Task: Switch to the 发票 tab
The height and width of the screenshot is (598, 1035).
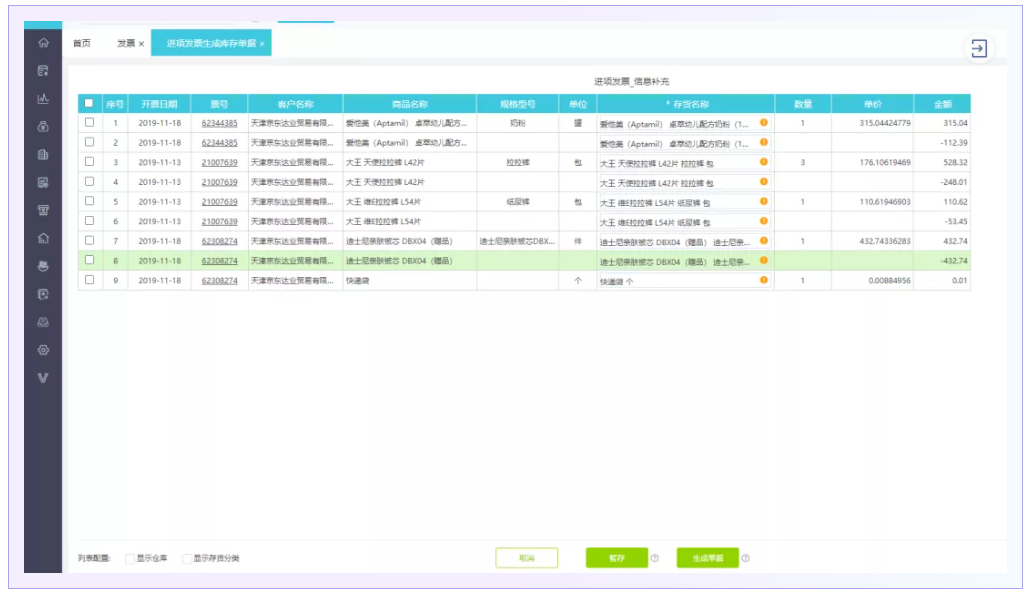Action: pyautogui.click(x=125, y=44)
